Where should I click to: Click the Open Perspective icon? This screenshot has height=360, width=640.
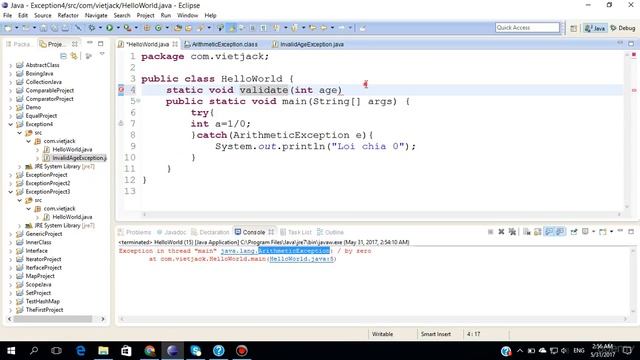point(573,28)
